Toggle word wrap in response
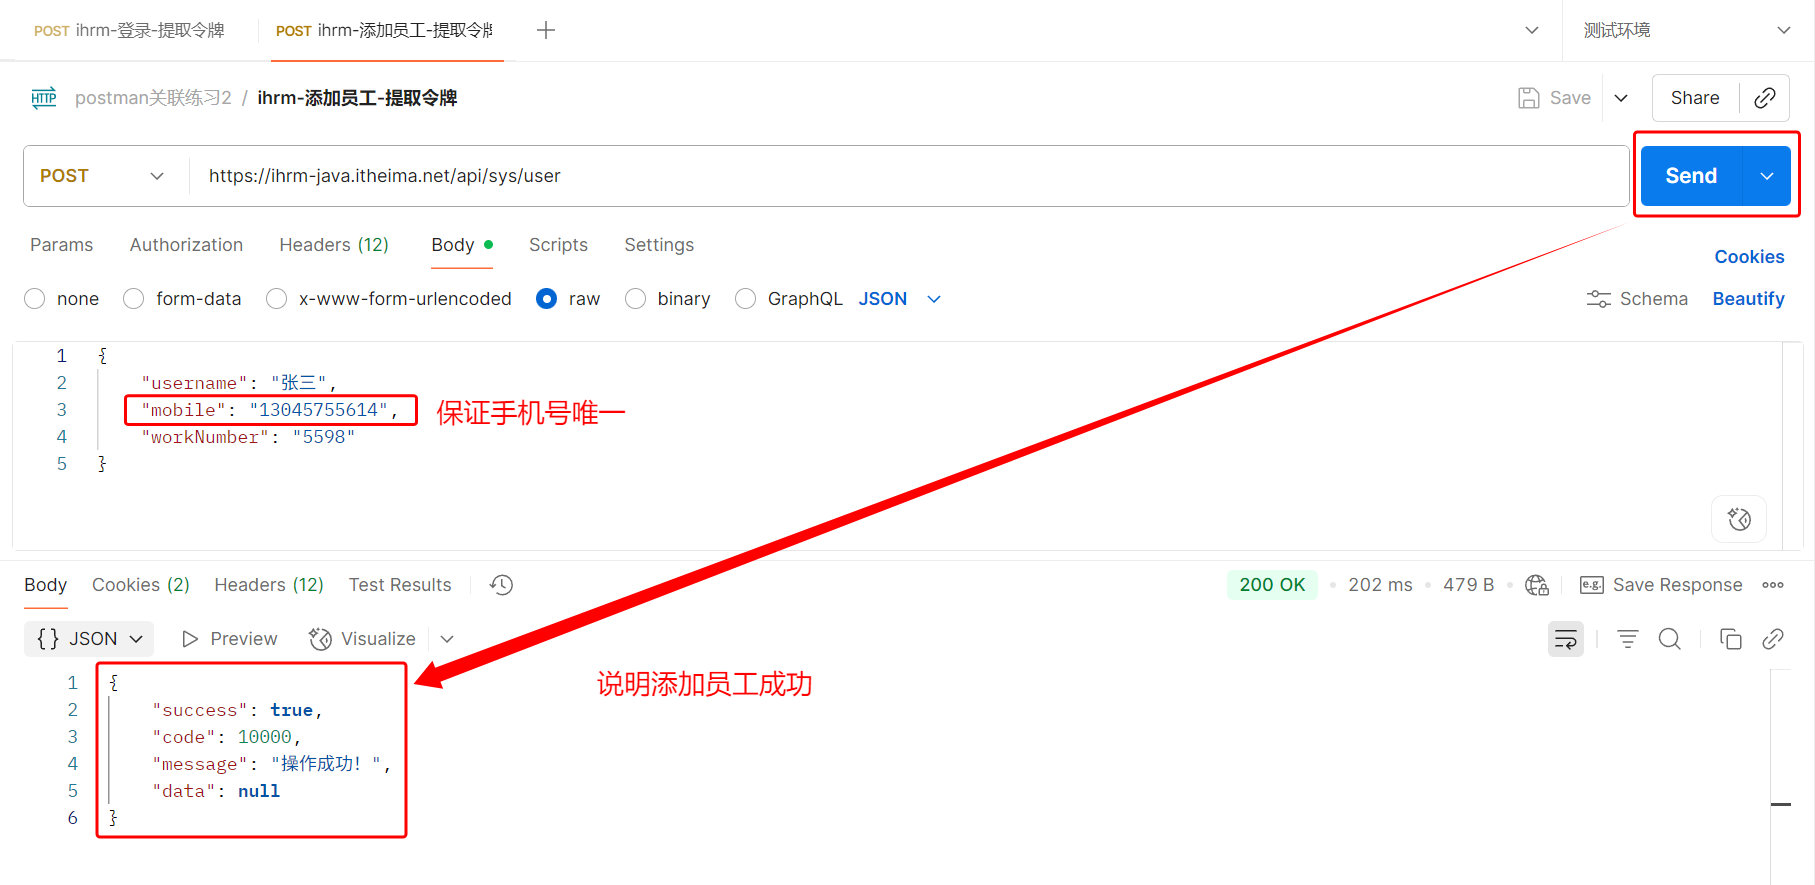Viewport: 1815px width, 885px height. click(1566, 639)
